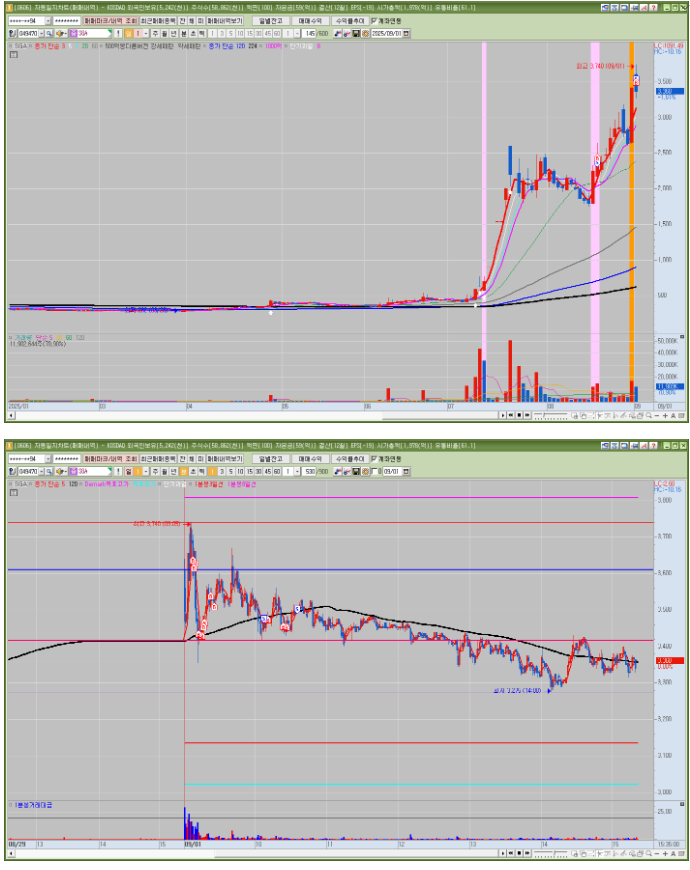
Task: Click play control below bottom chart
Action: point(503,853)
